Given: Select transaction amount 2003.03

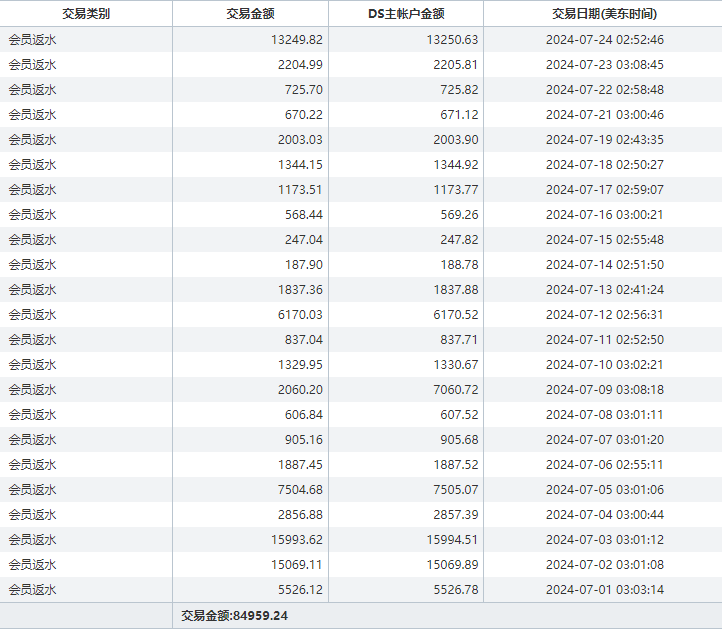Looking at the screenshot, I should pyautogui.click(x=300, y=140).
